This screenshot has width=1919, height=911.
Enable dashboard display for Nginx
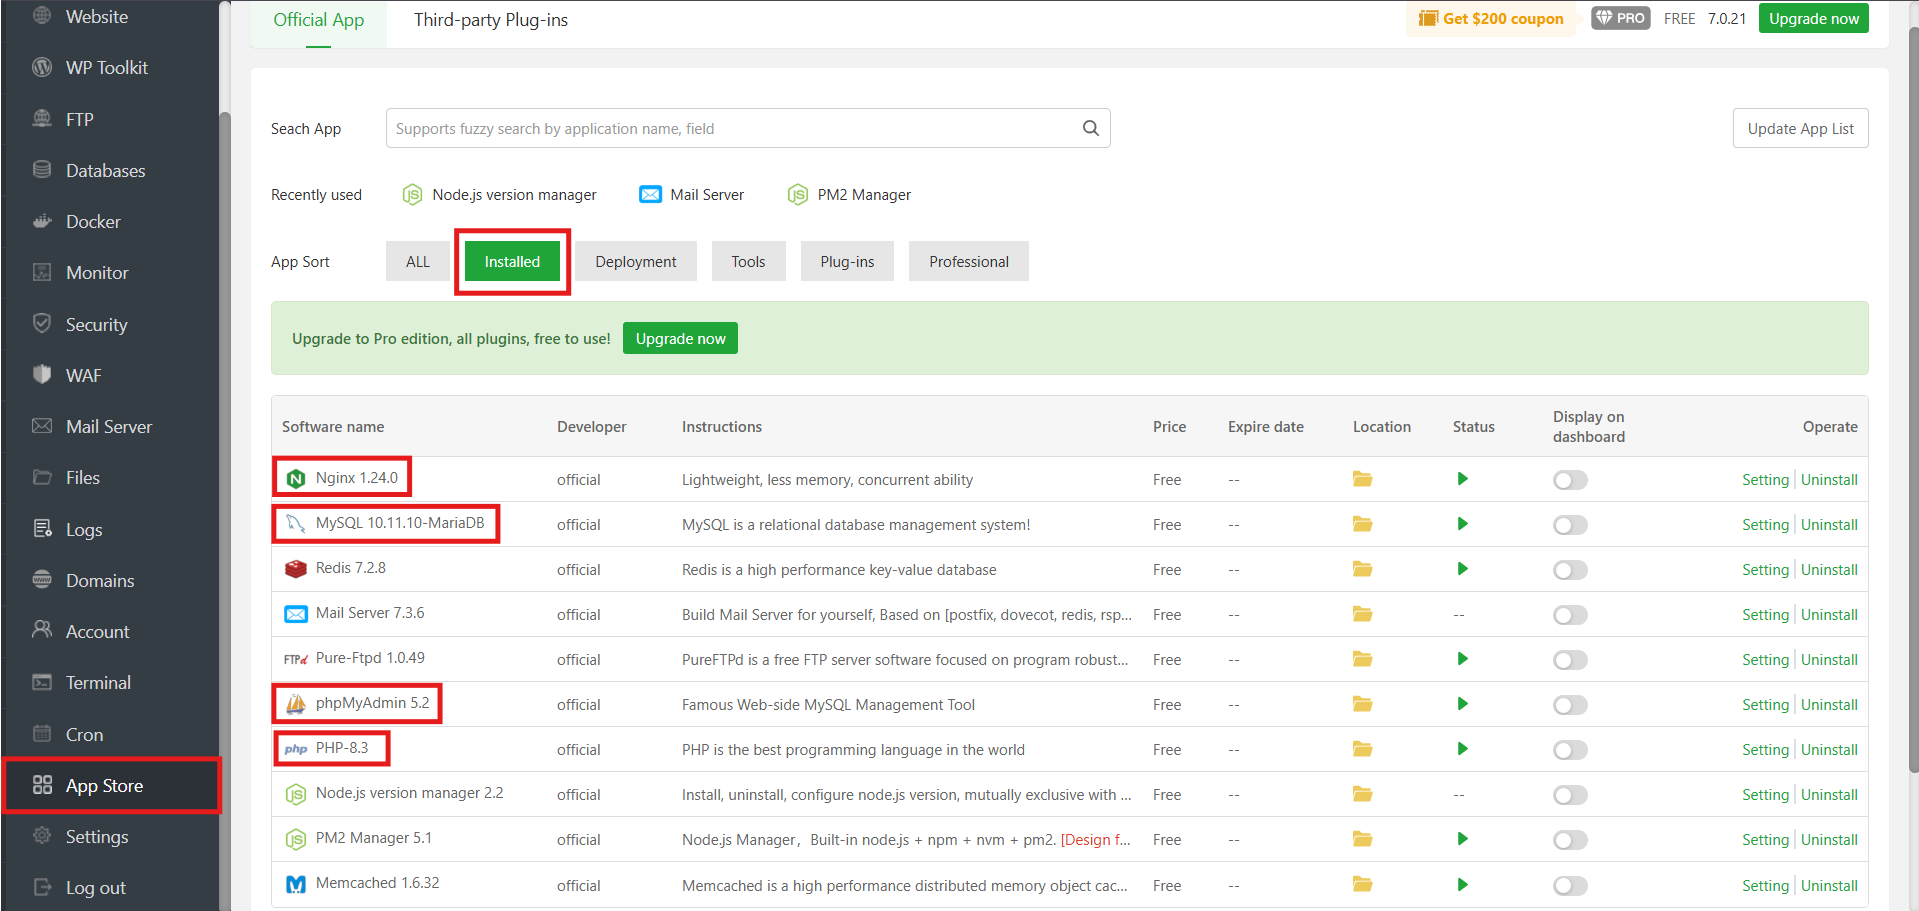coord(1569,480)
